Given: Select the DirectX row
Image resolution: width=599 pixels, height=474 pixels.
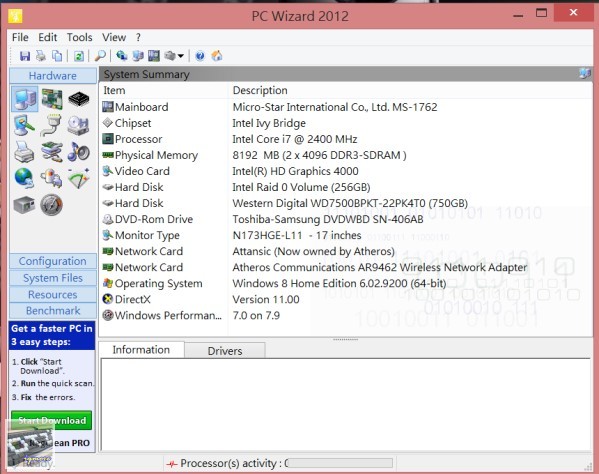Looking at the screenshot, I should click(346, 299).
